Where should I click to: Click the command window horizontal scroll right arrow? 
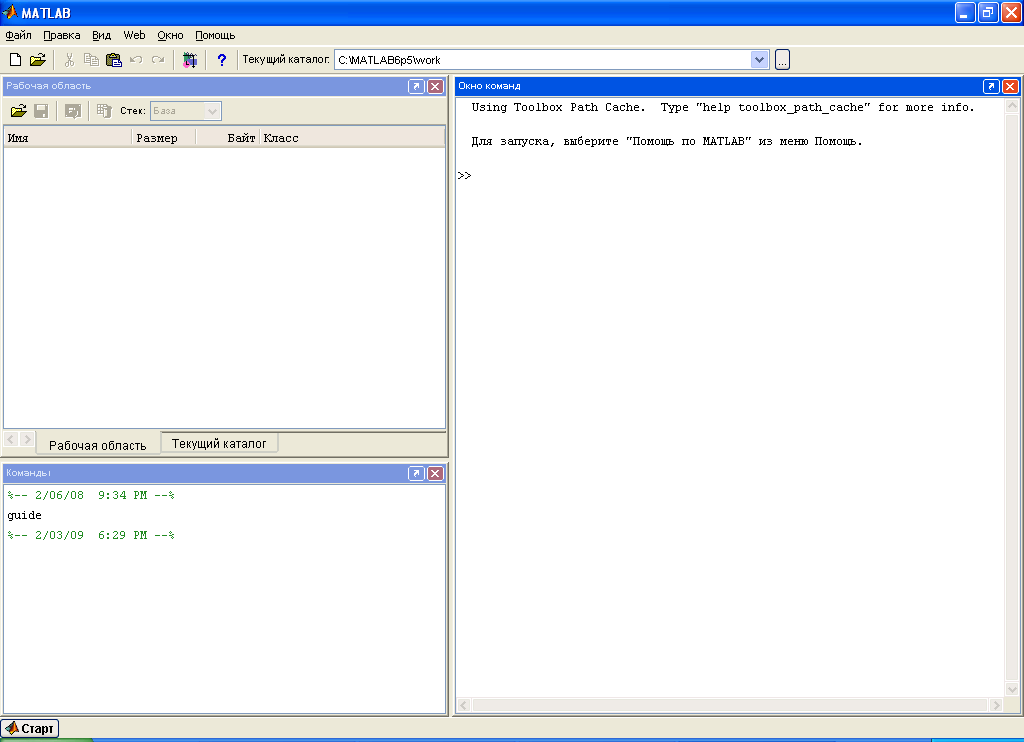click(x=996, y=705)
